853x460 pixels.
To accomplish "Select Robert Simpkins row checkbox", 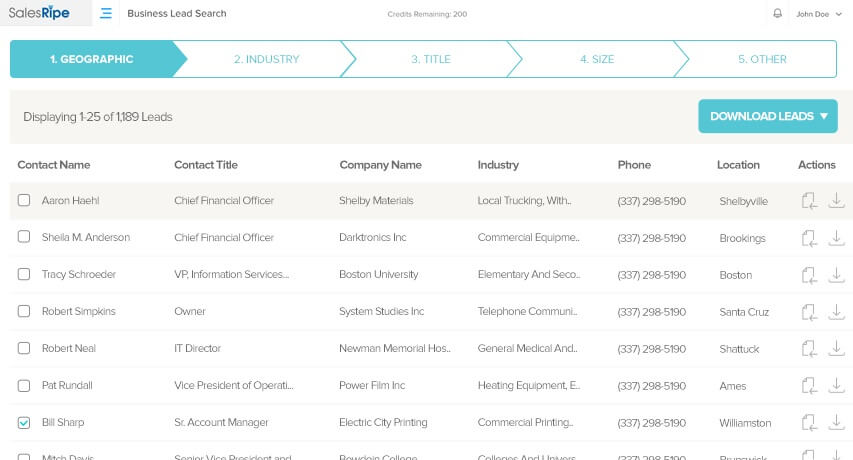I will pyautogui.click(x=24, y=312).
